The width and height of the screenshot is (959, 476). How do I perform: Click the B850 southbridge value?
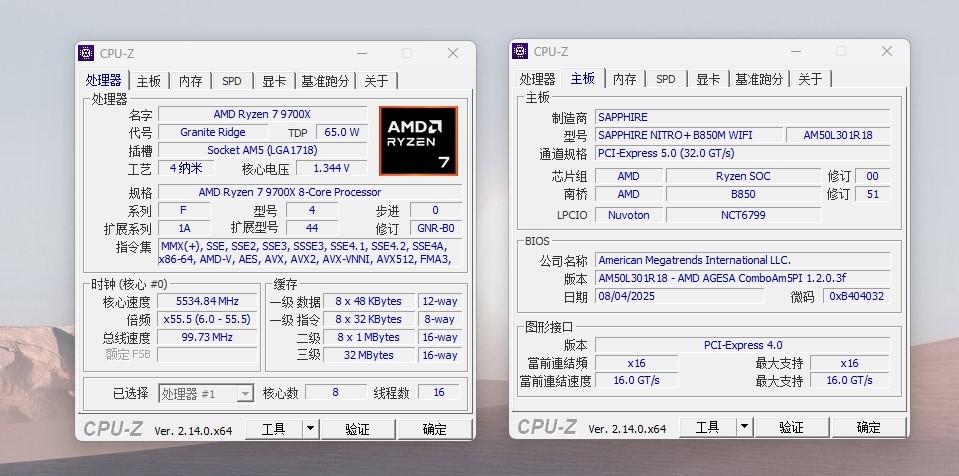743,194
